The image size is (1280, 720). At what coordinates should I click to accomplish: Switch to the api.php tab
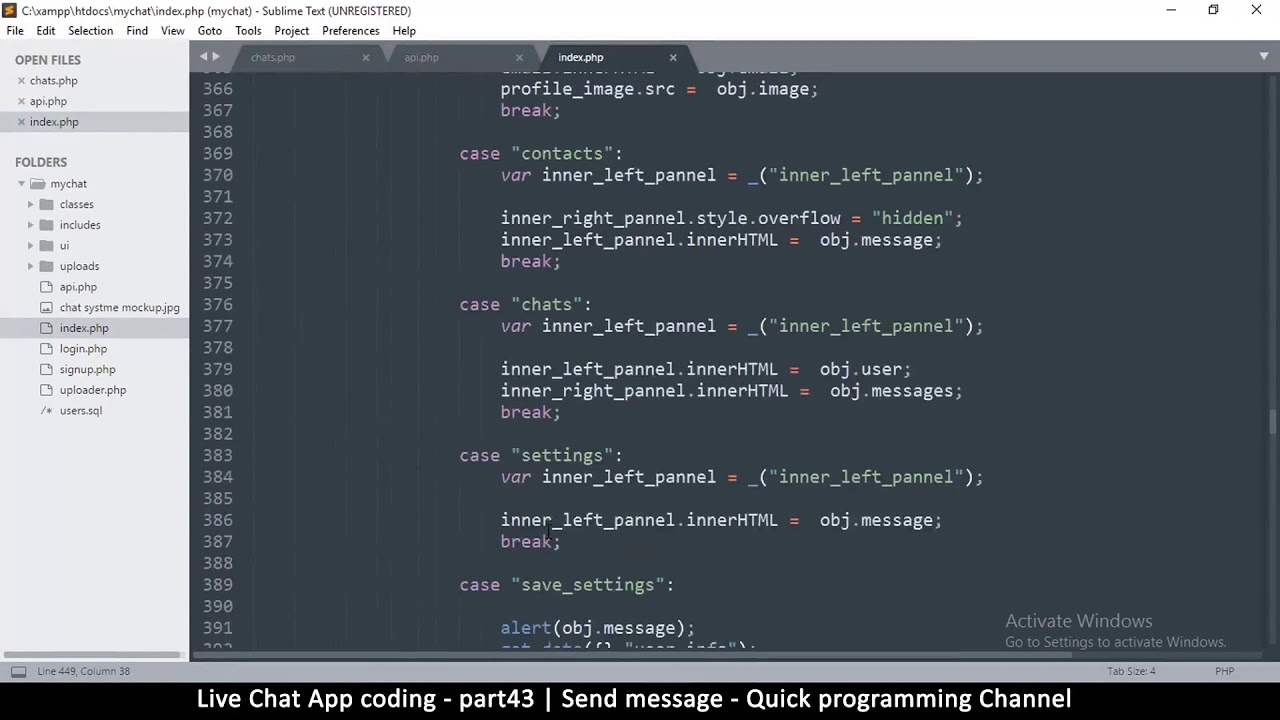point(421,58)
